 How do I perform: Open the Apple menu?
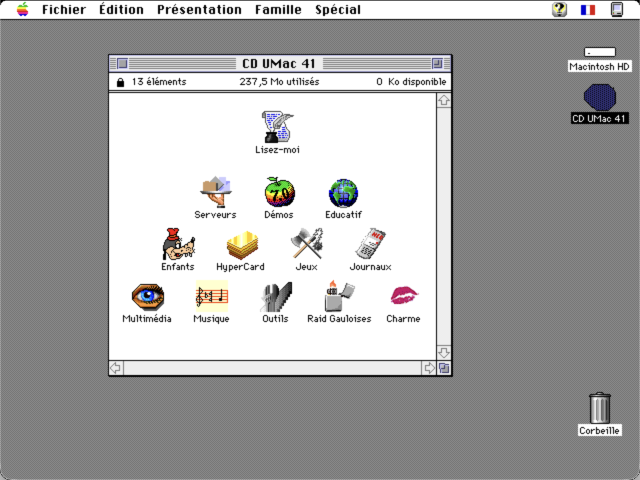23,9
